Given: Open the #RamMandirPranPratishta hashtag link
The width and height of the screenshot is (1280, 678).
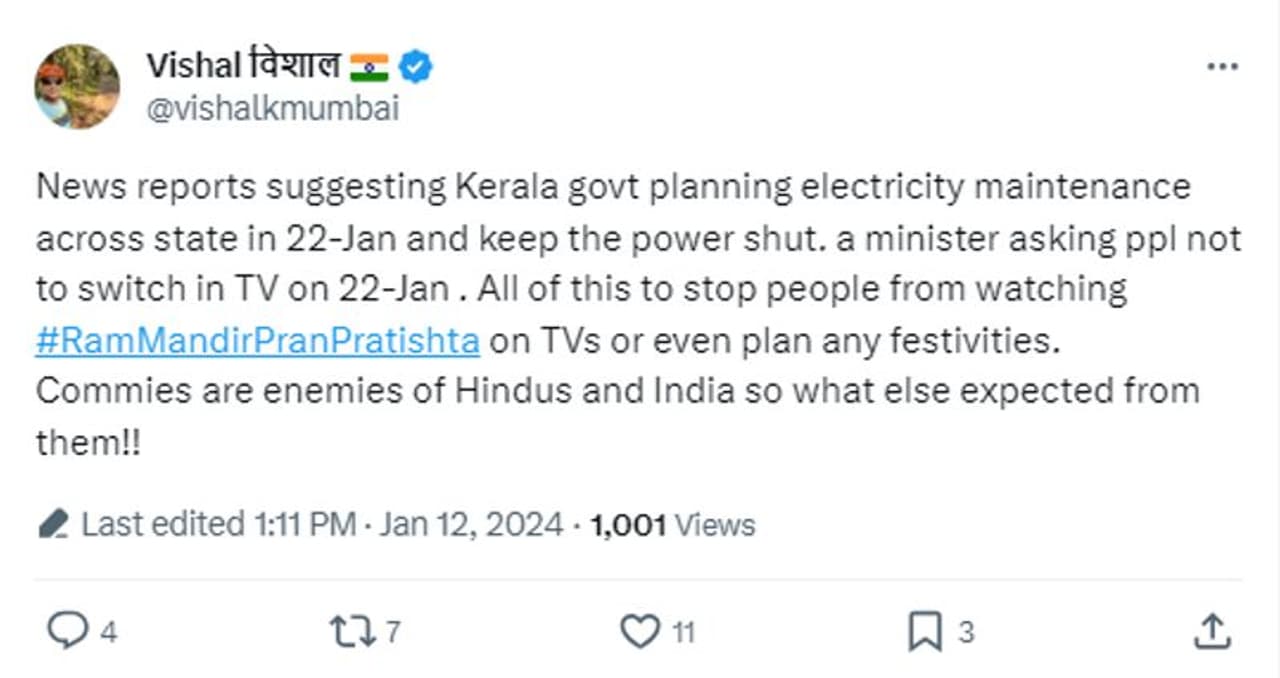Looking at the screenshot, I should pos(258,340).
